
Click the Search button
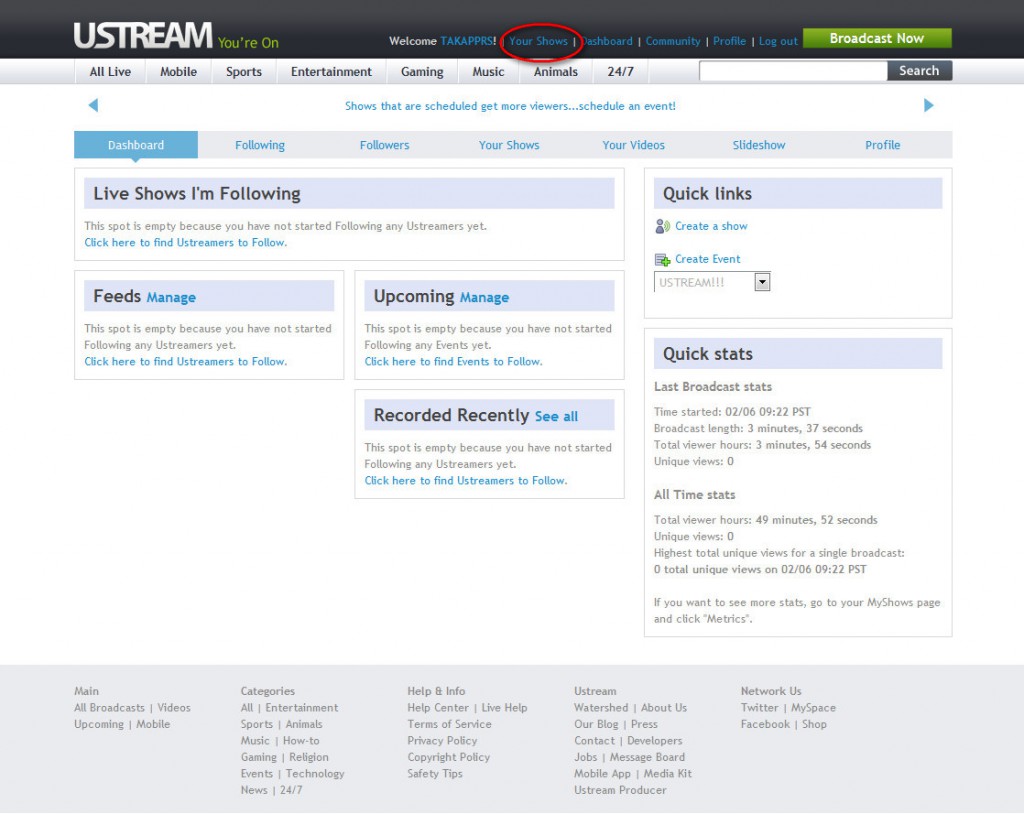[x=919, y=71]
